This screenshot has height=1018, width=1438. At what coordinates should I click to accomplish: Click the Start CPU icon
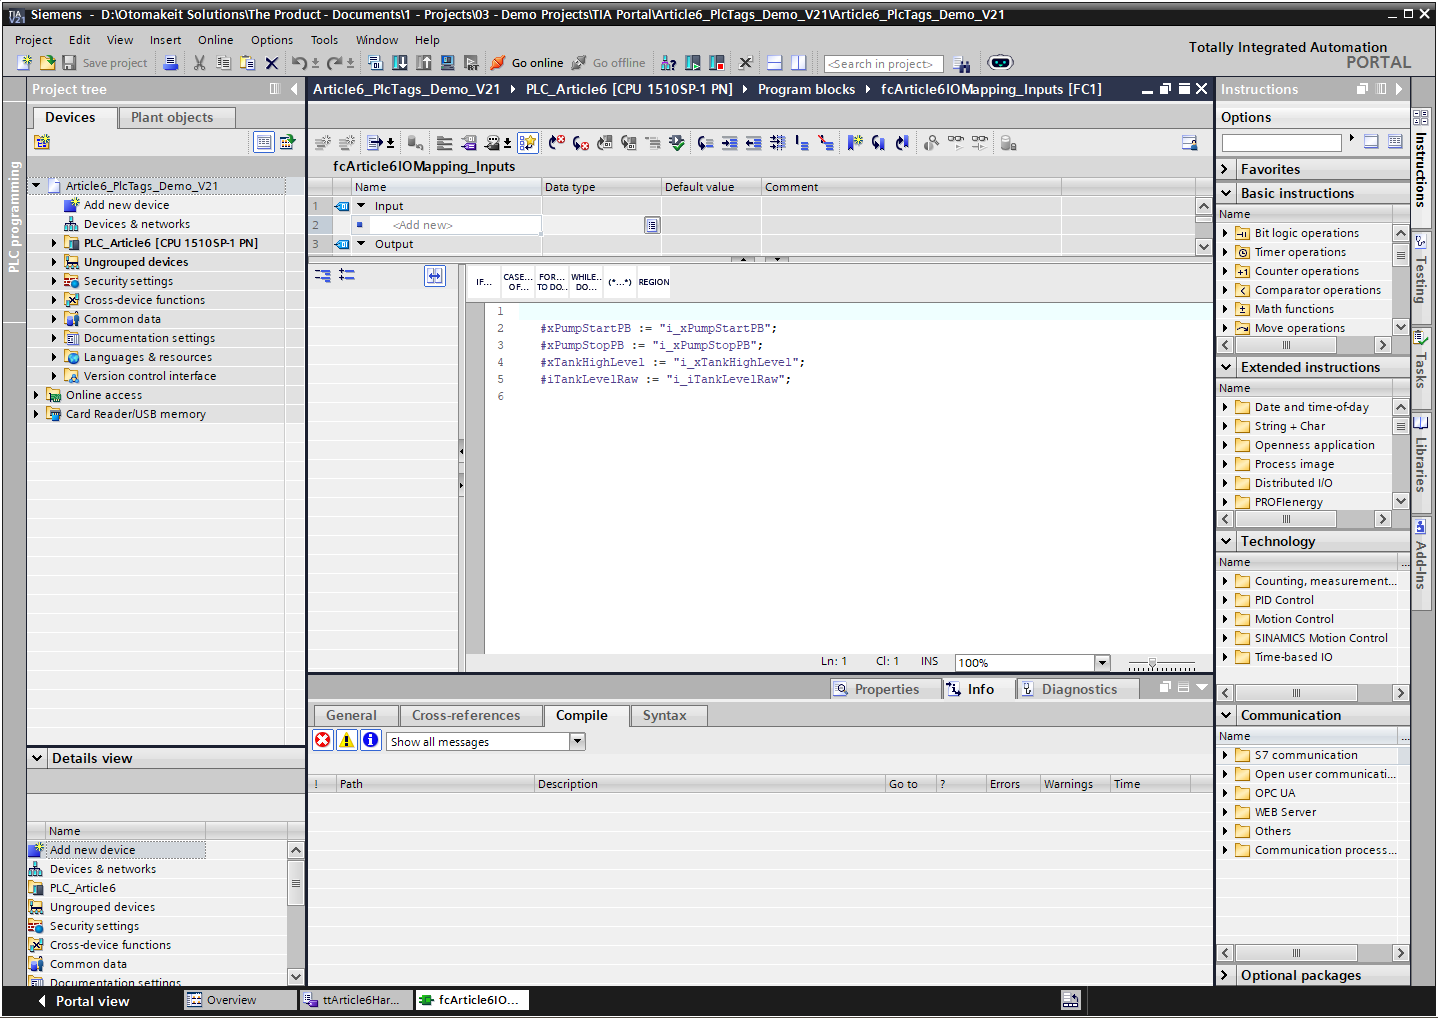(x=693, y=62)
